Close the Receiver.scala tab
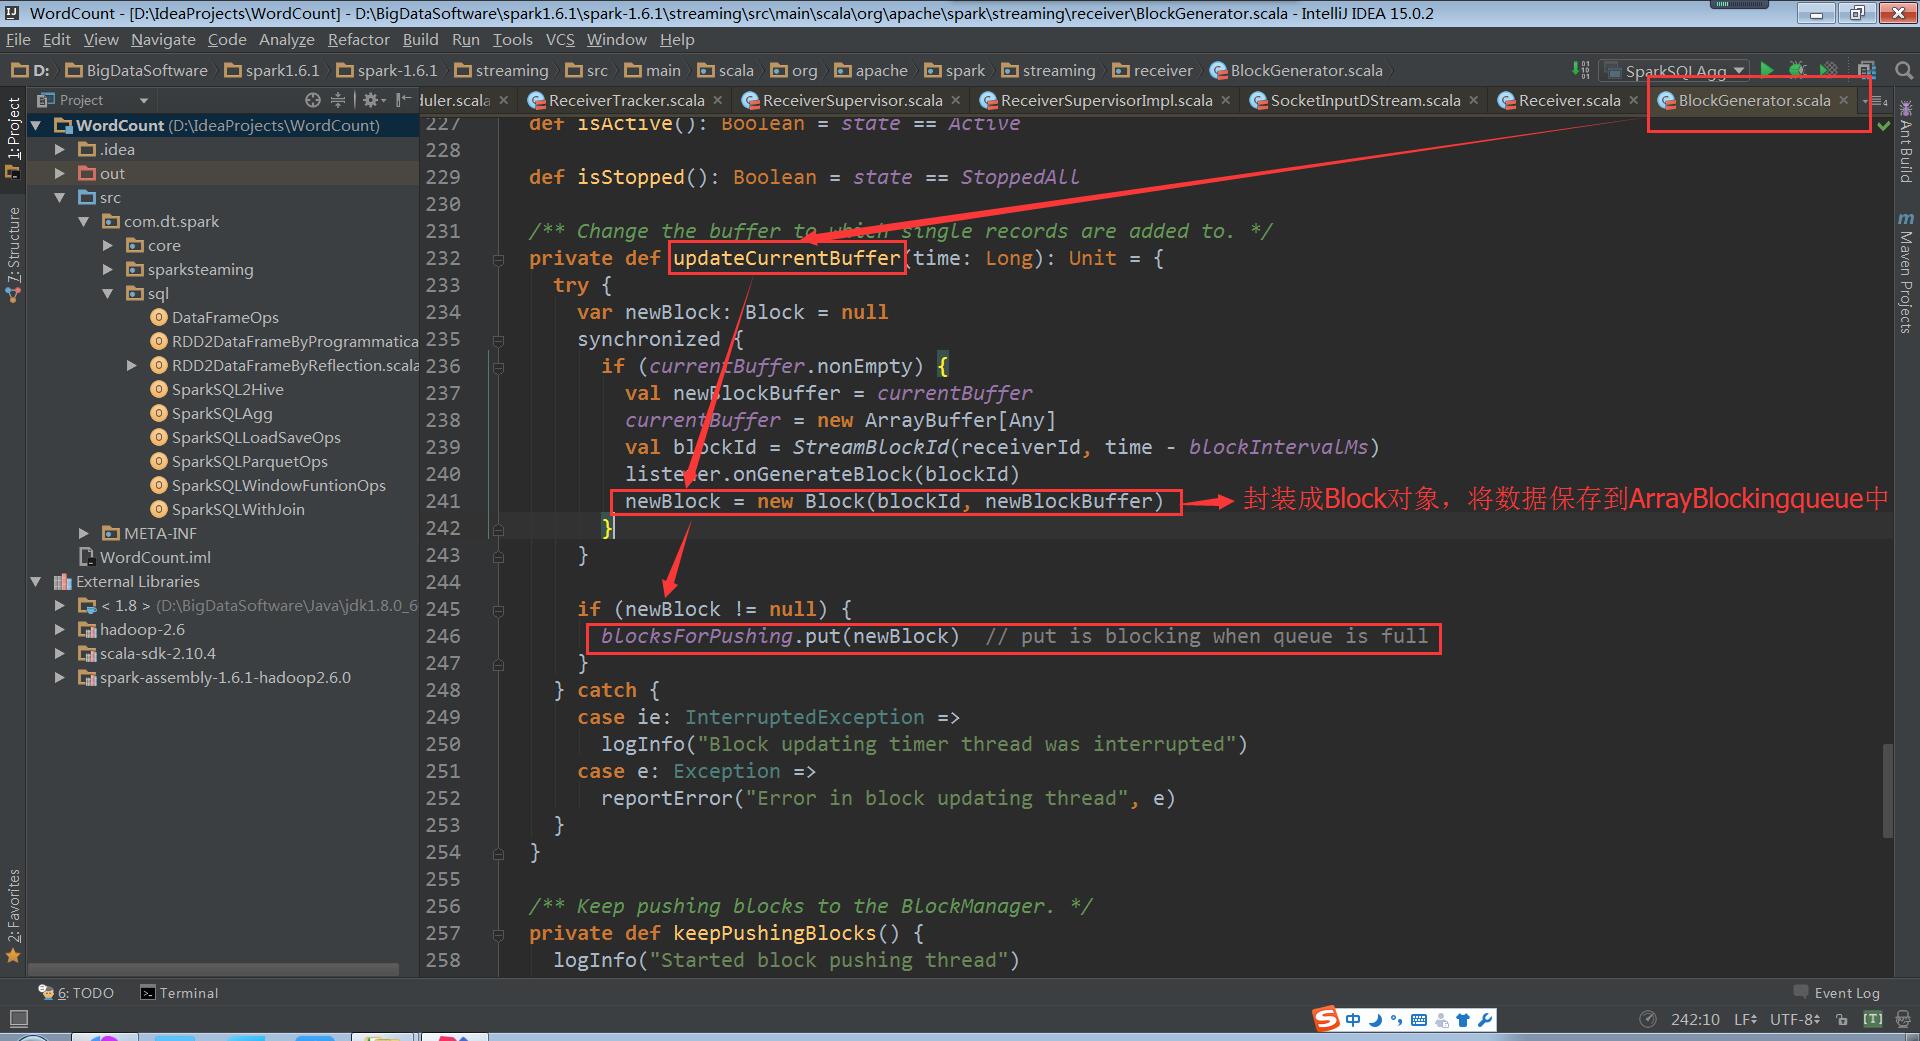The image size is (1920, 1041). (1633, 100)
